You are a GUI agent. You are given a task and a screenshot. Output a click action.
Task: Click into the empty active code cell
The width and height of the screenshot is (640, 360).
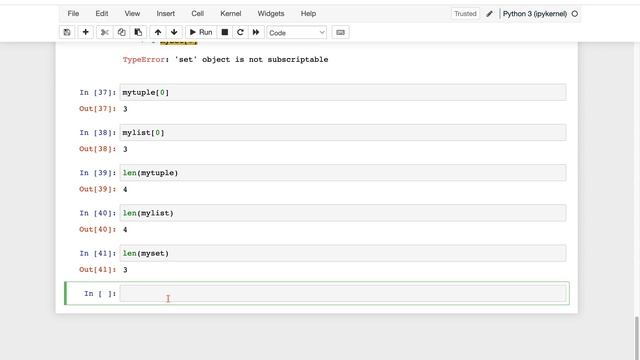[343, 293]
